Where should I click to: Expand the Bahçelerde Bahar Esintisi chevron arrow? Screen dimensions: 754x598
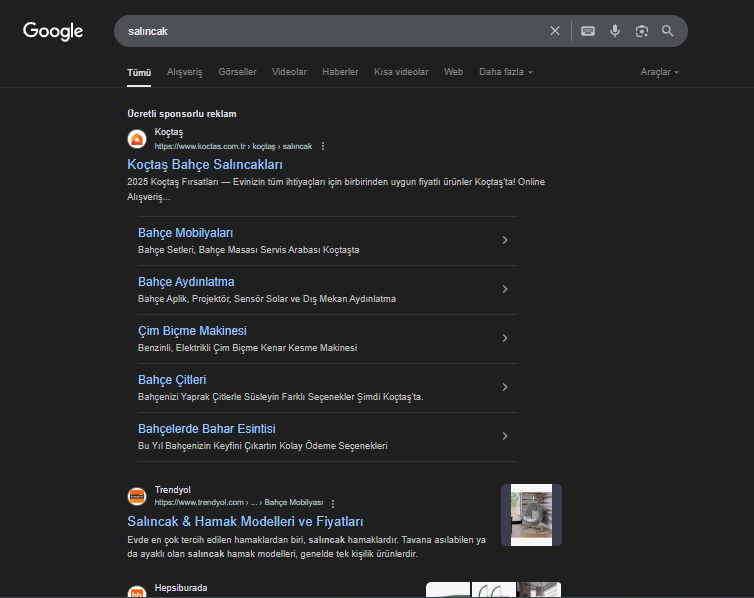pyautogui.click(x=505, y=436)
